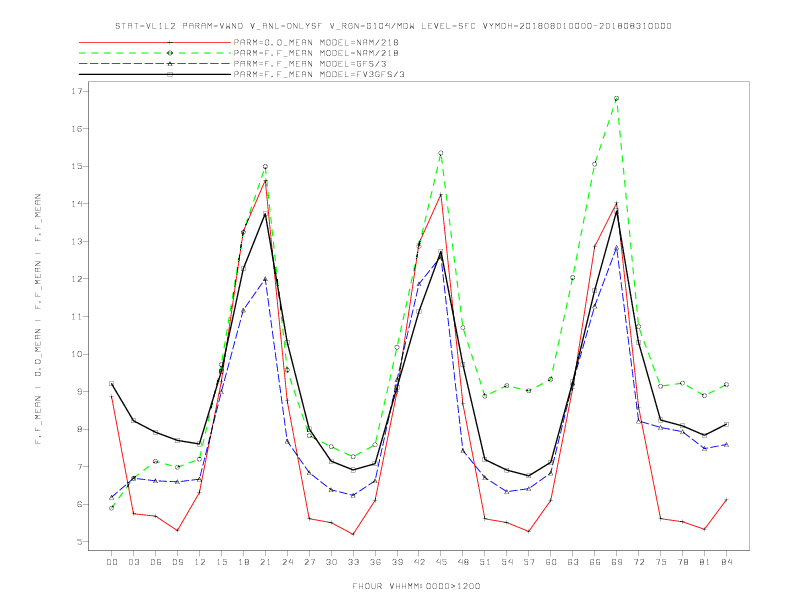Image resolution: width=792 pixels, height=612 pixels.
Task: Click the green curve's highest peak marker at hour 69
Action: point(617,98)
